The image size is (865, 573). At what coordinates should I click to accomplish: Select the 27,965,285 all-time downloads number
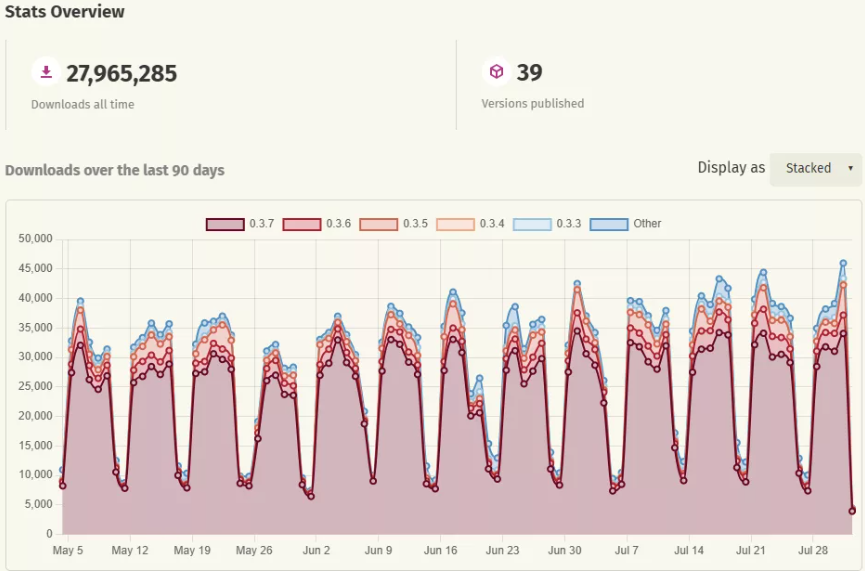[x=121, y=73]
